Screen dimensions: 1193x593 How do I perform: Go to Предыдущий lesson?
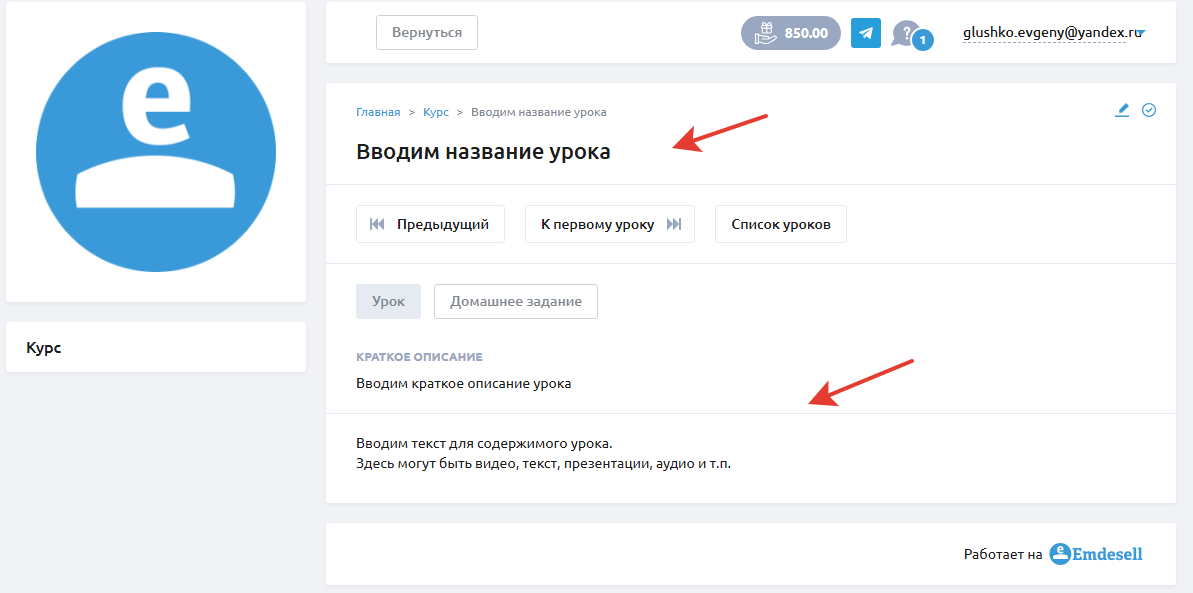tap(430, 225)
